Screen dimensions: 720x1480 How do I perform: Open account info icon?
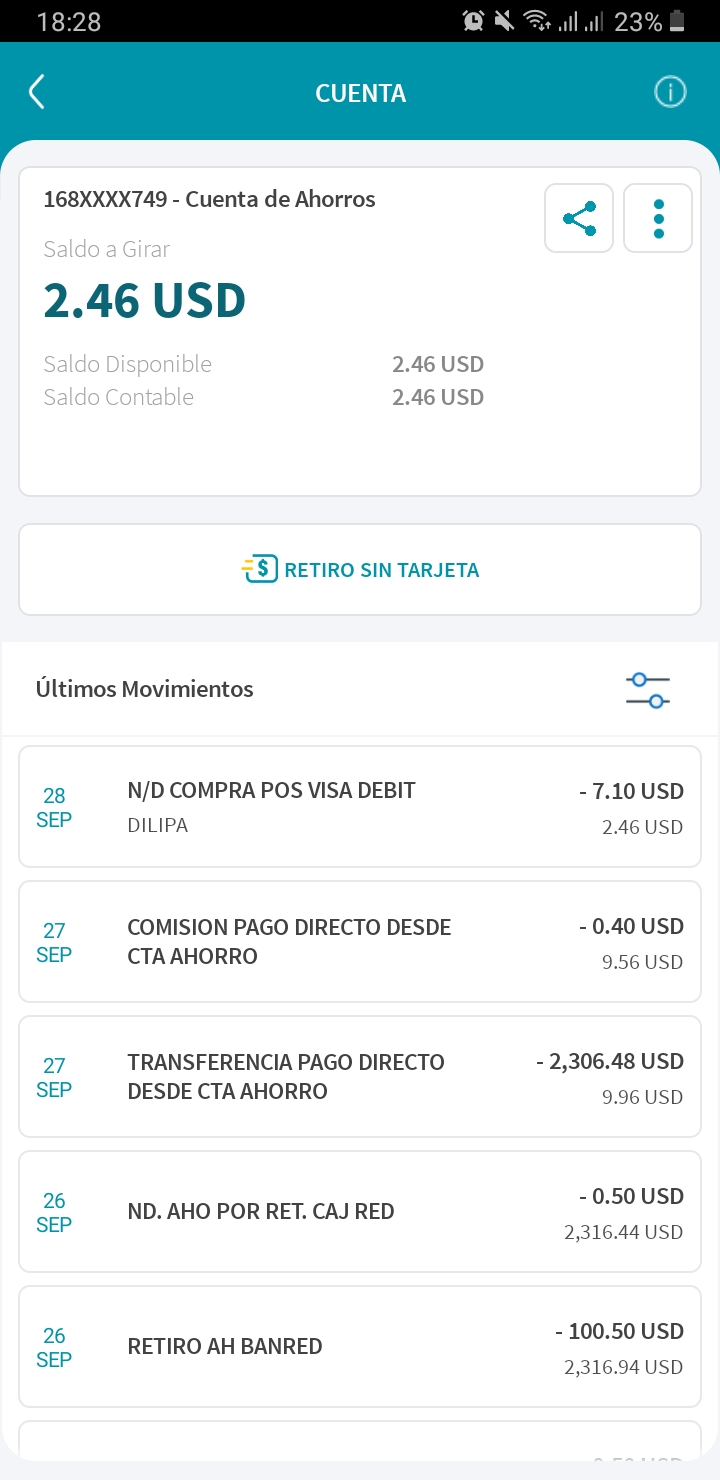tap(670, 92)
